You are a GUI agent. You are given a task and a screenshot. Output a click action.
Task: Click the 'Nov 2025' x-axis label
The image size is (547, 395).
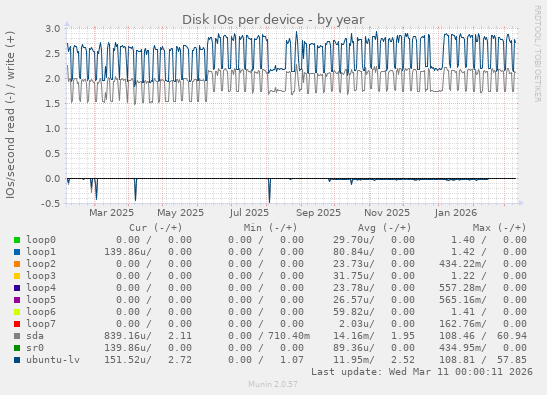387,213
